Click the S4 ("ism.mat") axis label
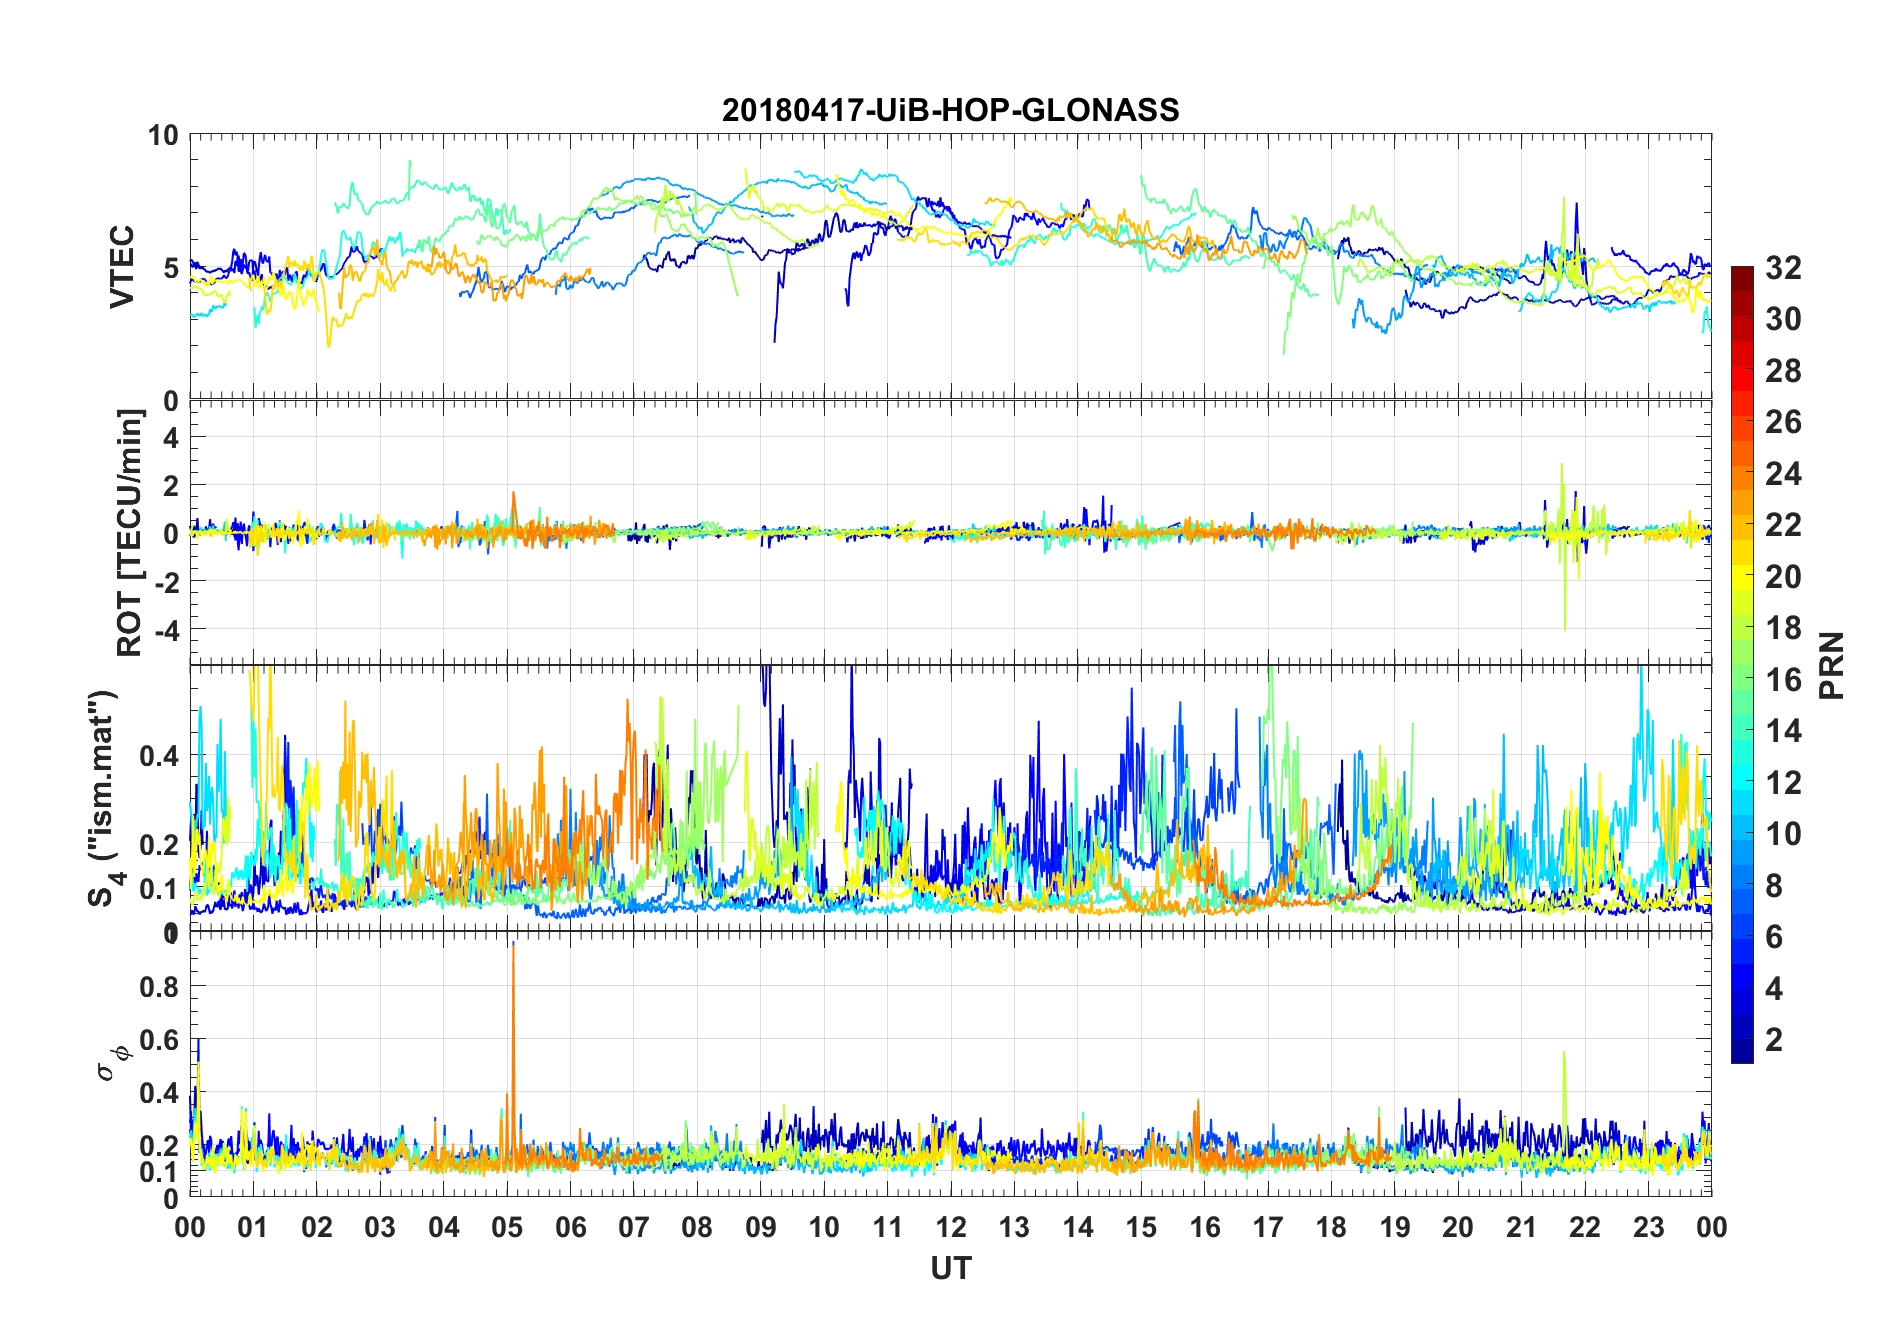The width and height of the screenshot is (1902, 1330). coord(106,798)
